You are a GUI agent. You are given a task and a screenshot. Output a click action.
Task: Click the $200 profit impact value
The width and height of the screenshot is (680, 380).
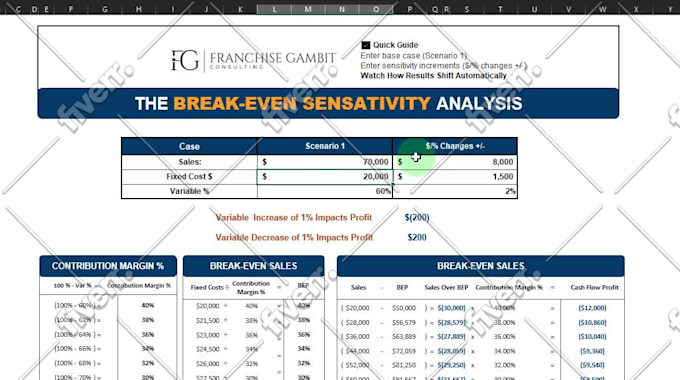click(417, 238)
